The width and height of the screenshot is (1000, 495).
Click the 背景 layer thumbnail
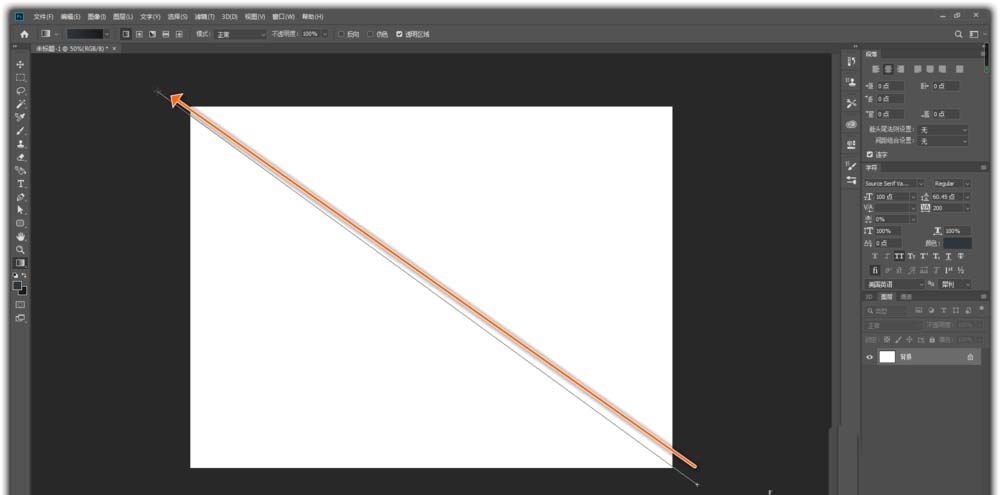(887, 357)
